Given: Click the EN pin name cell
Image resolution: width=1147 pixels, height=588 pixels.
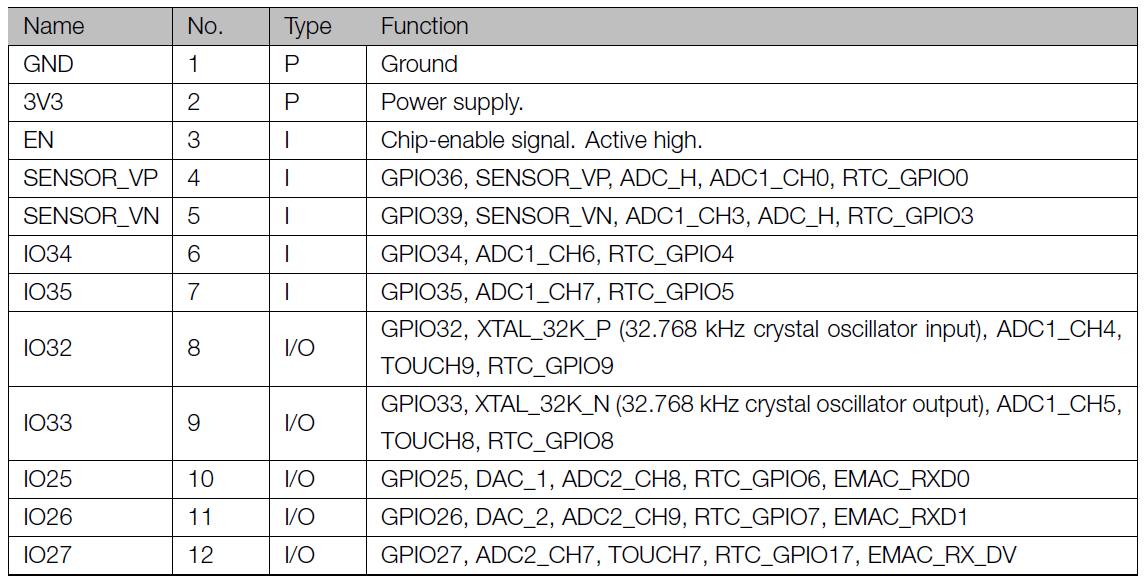Looking at the screenshot, I should (x=38, y=140).
